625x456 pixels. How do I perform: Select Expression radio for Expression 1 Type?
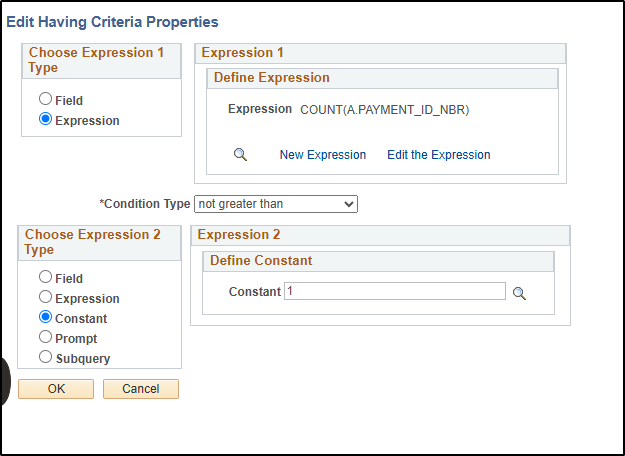(45, 119)
